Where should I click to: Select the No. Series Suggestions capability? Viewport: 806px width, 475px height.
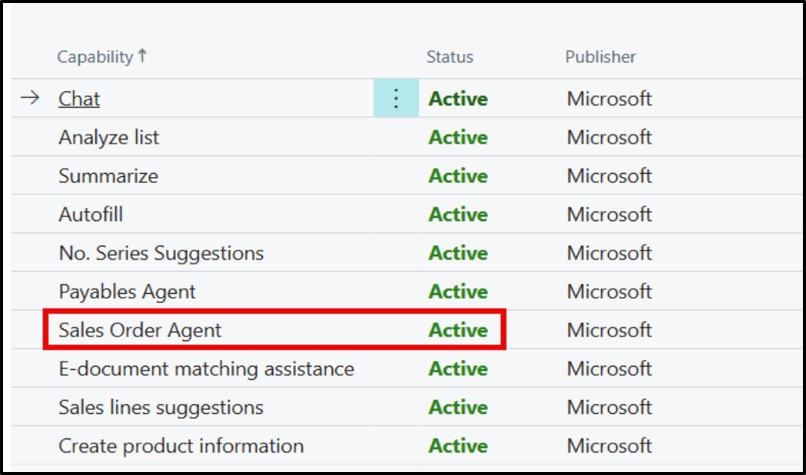[161, 253]
